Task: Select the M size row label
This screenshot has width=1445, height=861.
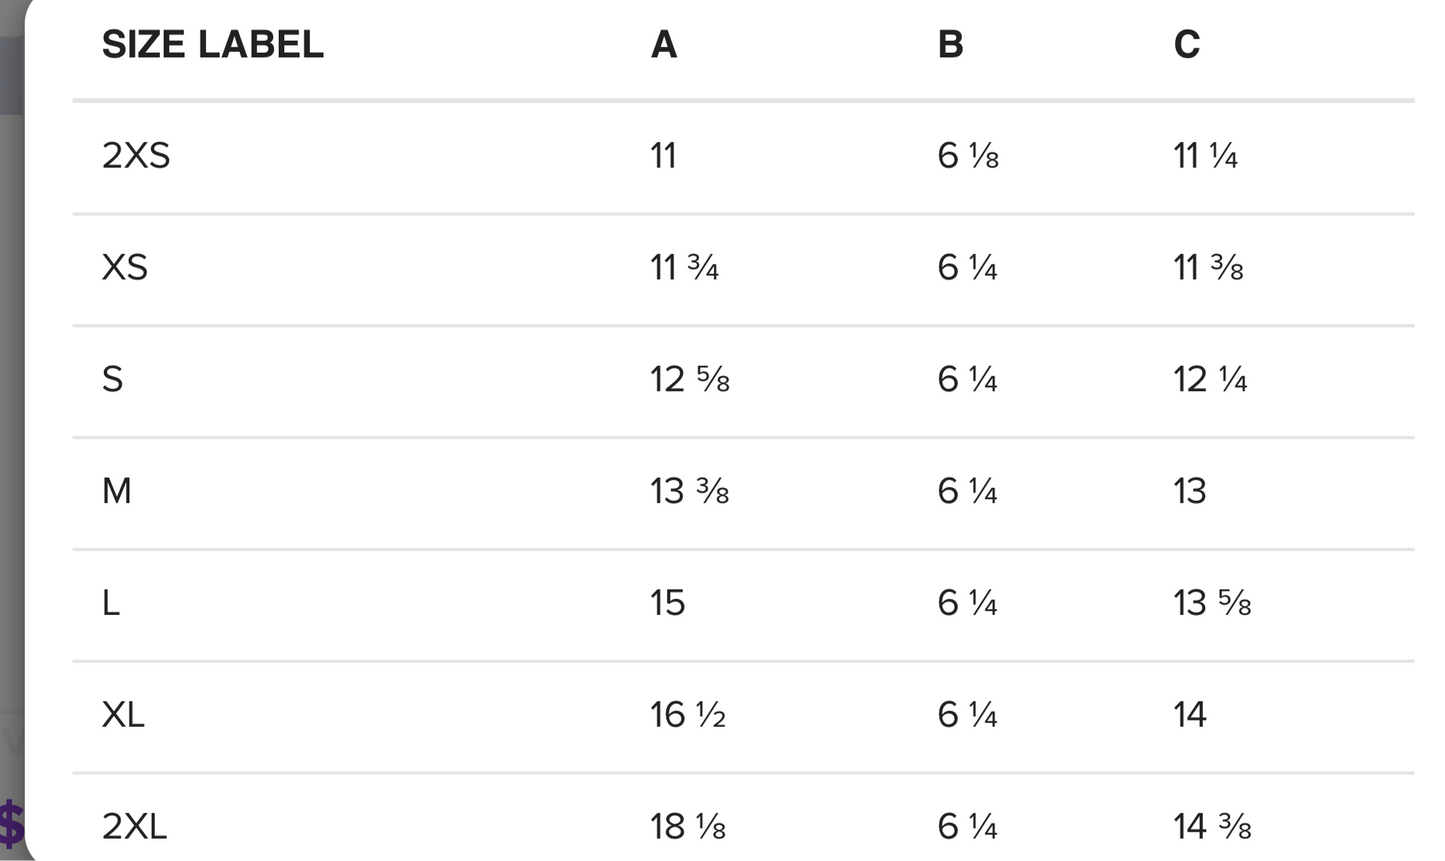Action: pyautogui.click(x=117, y=491)
